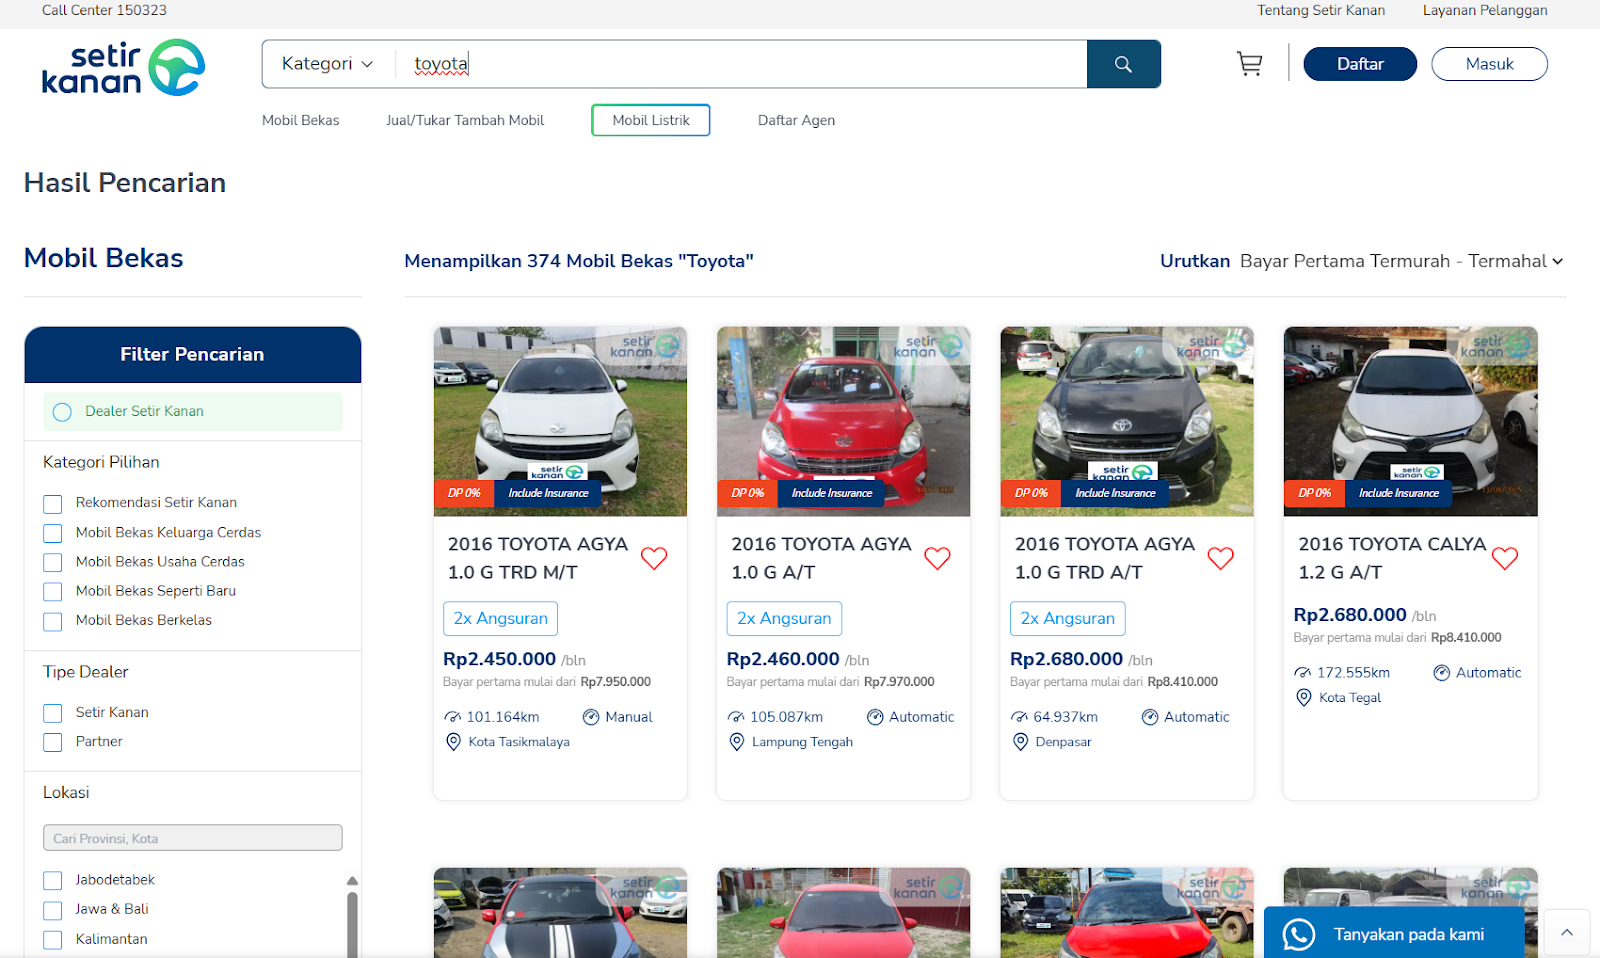The width and height of the screenshot is (1600, 958).
Task: Open Tanyakan pada kami chat button
Action: click(x=1394, y=934)
